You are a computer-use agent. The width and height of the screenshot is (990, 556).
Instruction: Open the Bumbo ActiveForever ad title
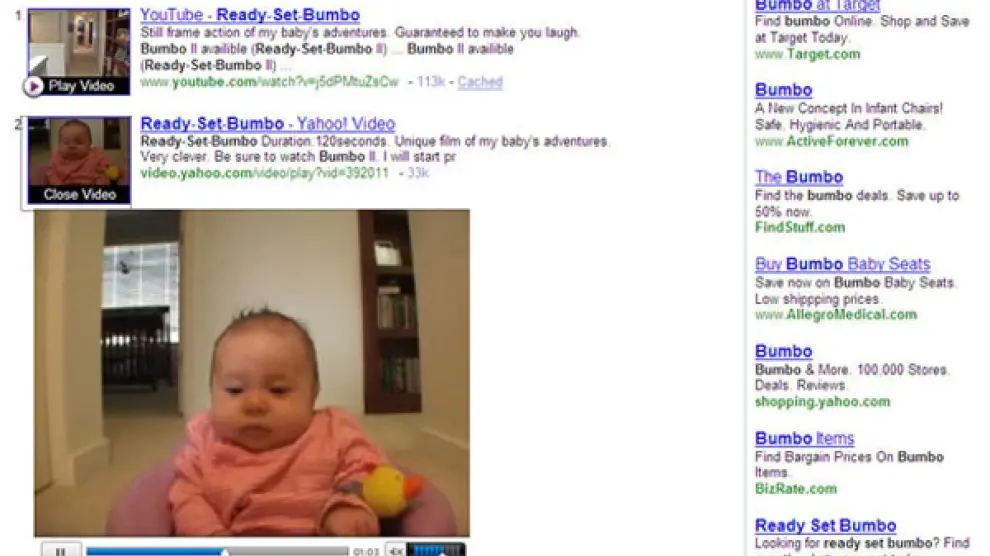784,90
